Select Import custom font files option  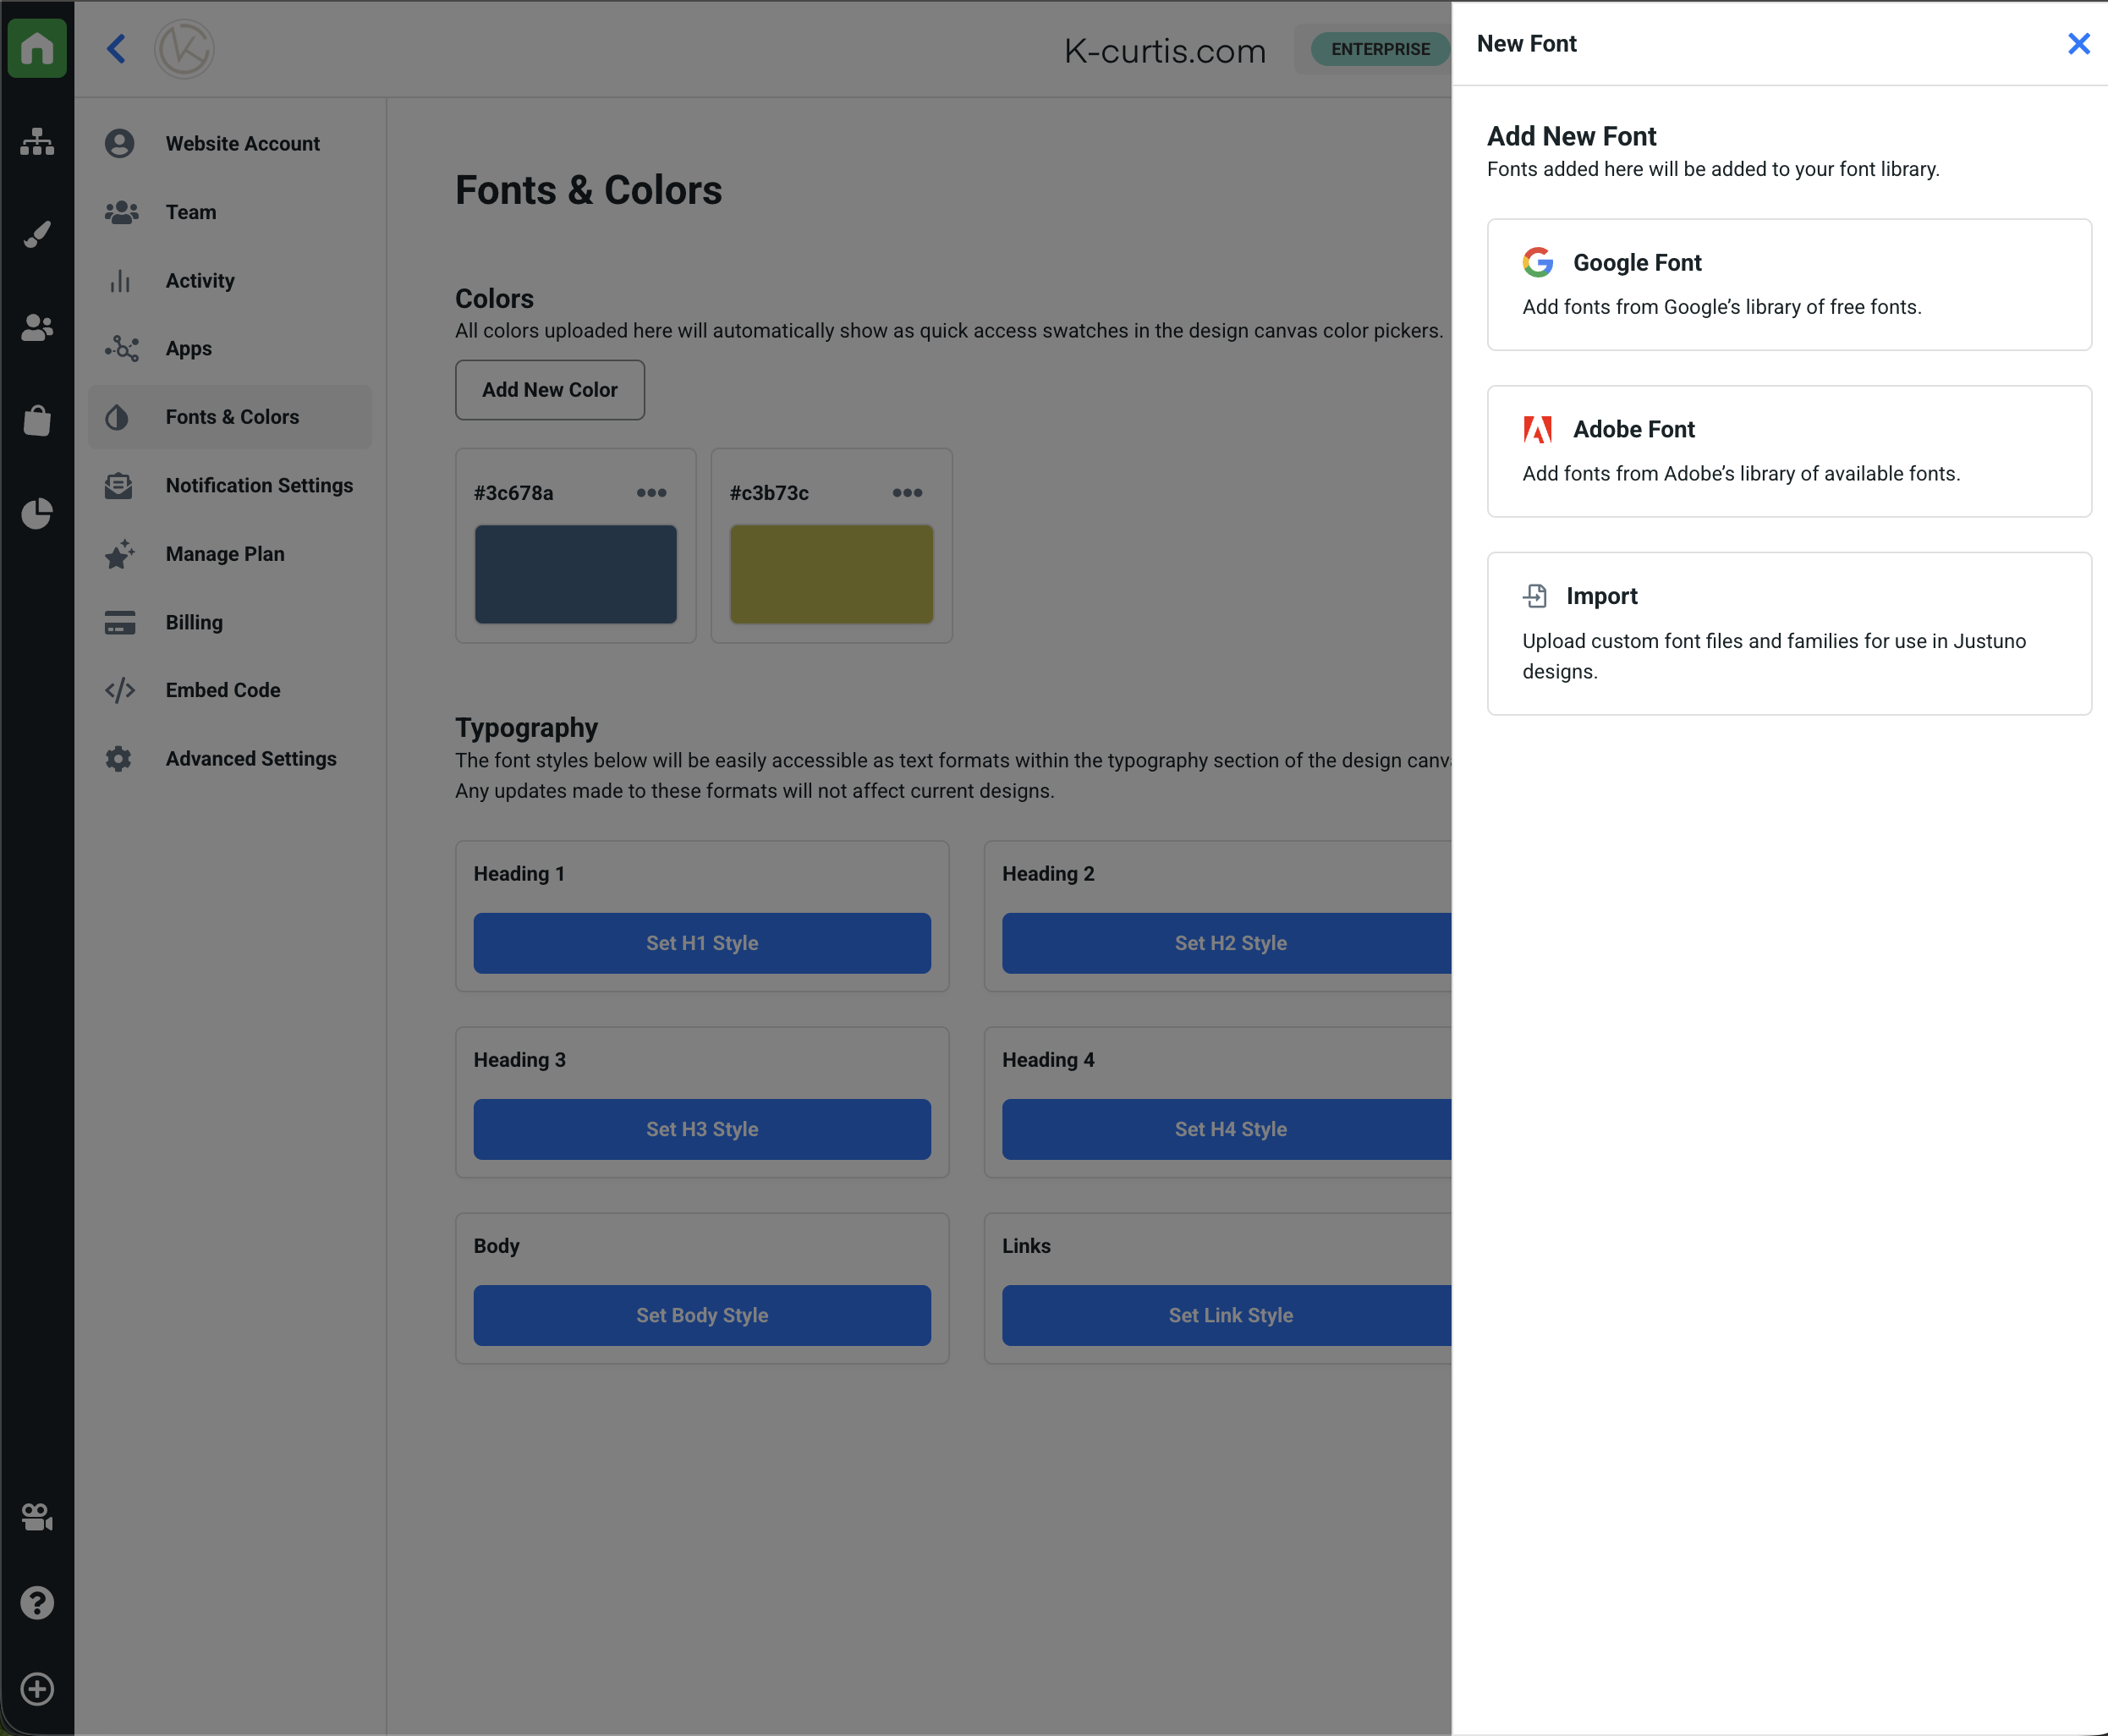click(x=1789, y=633)
